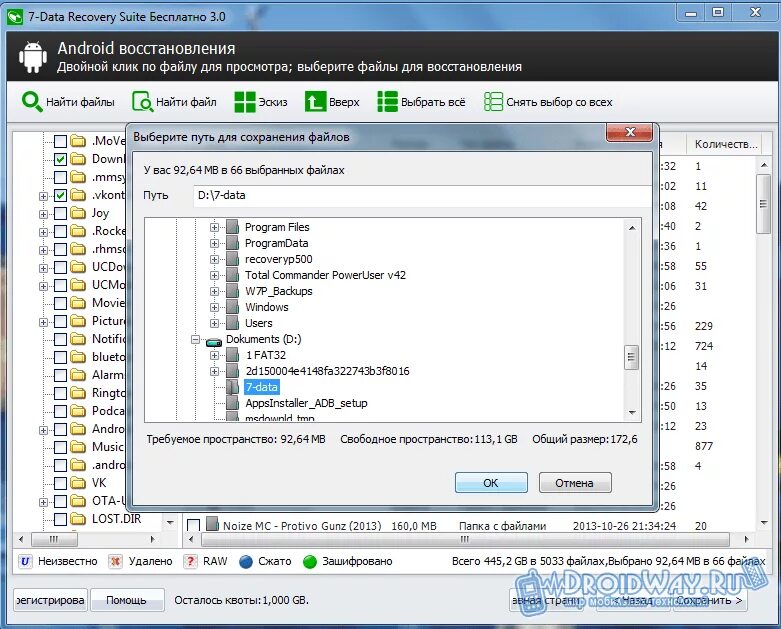
Task: Check the Noize MC - Protivo Gunz row checkbox
Action: coord(193,525)
